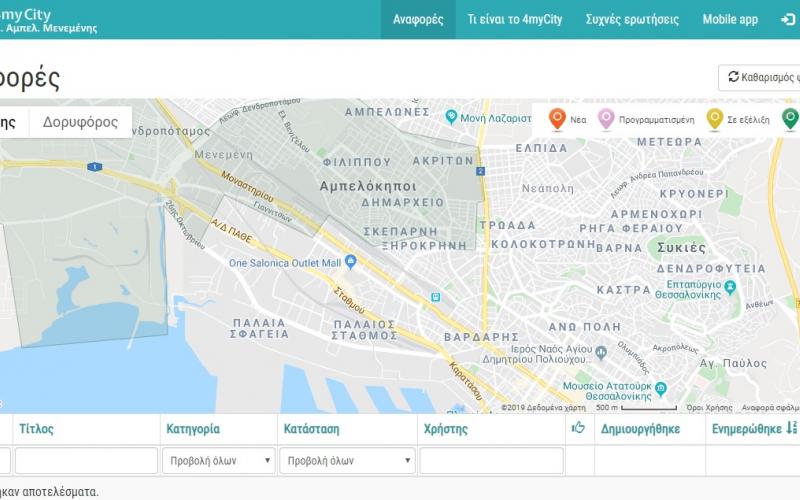Sort by Κατάσταση column header
800x500 pixels.
tap(311, 429)
